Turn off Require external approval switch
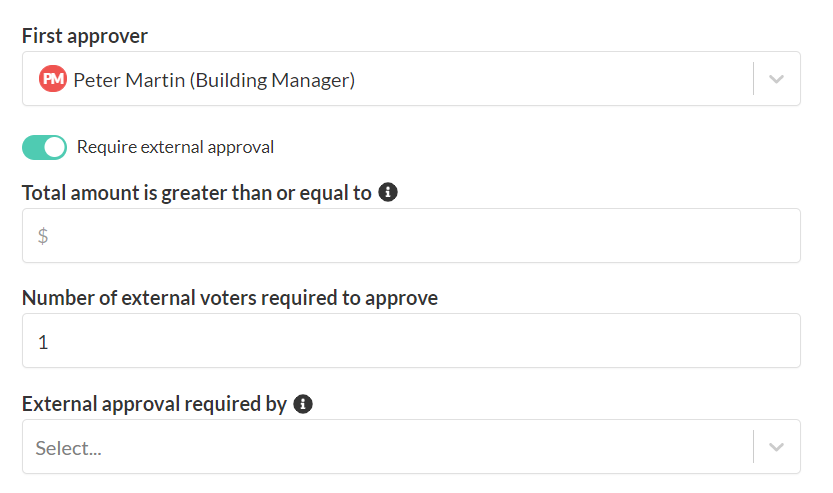The image size is (833, 493). pyautogui.click(x=45, y=147)
